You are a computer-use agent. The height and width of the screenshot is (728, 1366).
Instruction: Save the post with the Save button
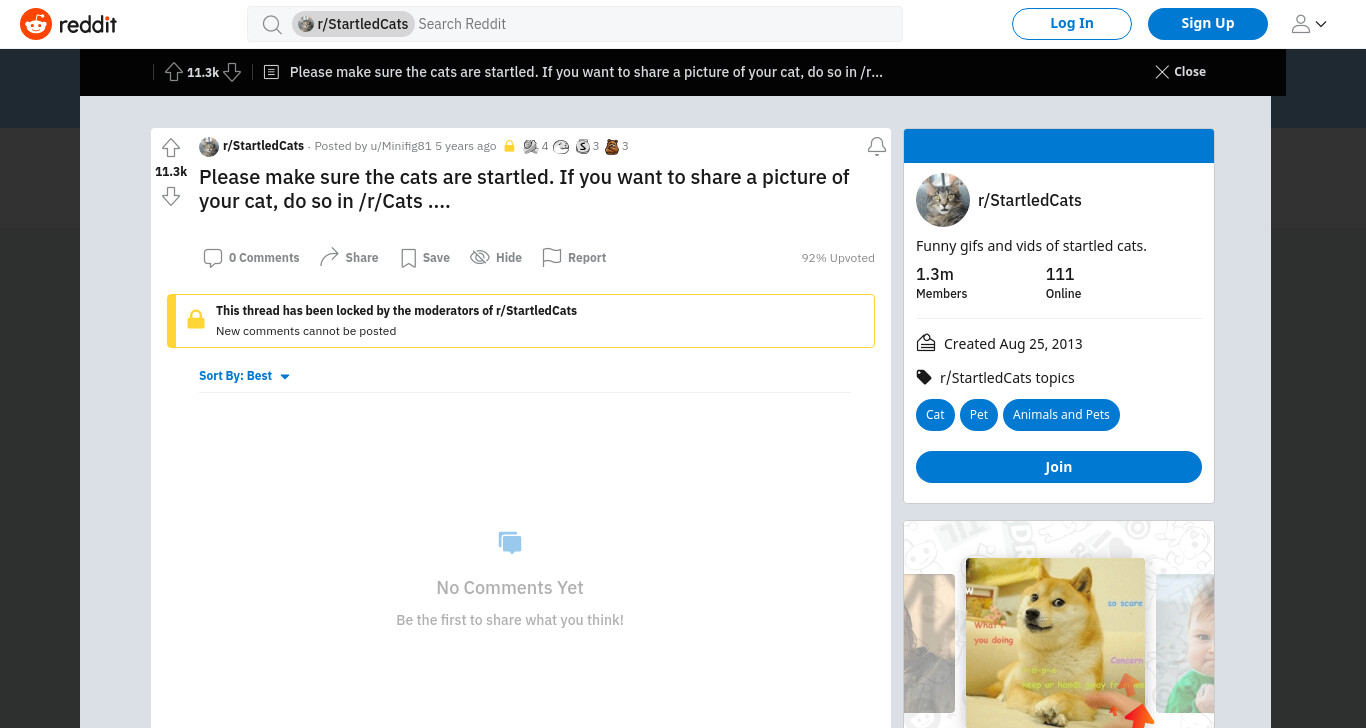click(x=425, y=258)
